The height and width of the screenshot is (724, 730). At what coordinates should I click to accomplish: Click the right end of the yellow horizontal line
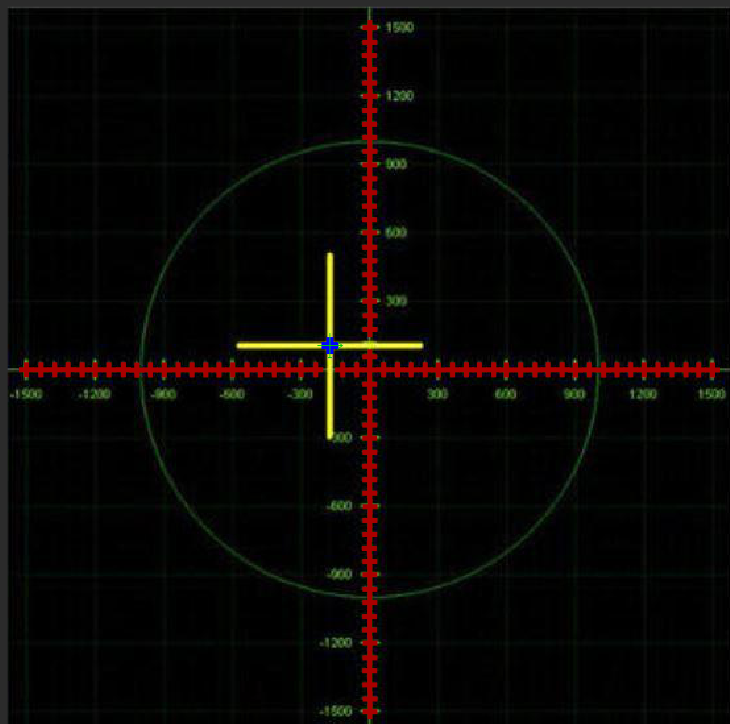420,345
